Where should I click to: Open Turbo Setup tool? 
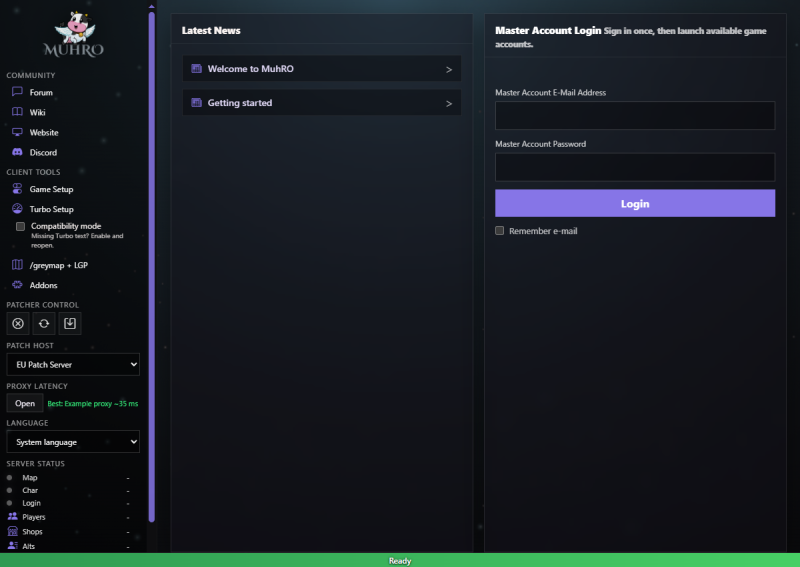click(x=52, y=209)
